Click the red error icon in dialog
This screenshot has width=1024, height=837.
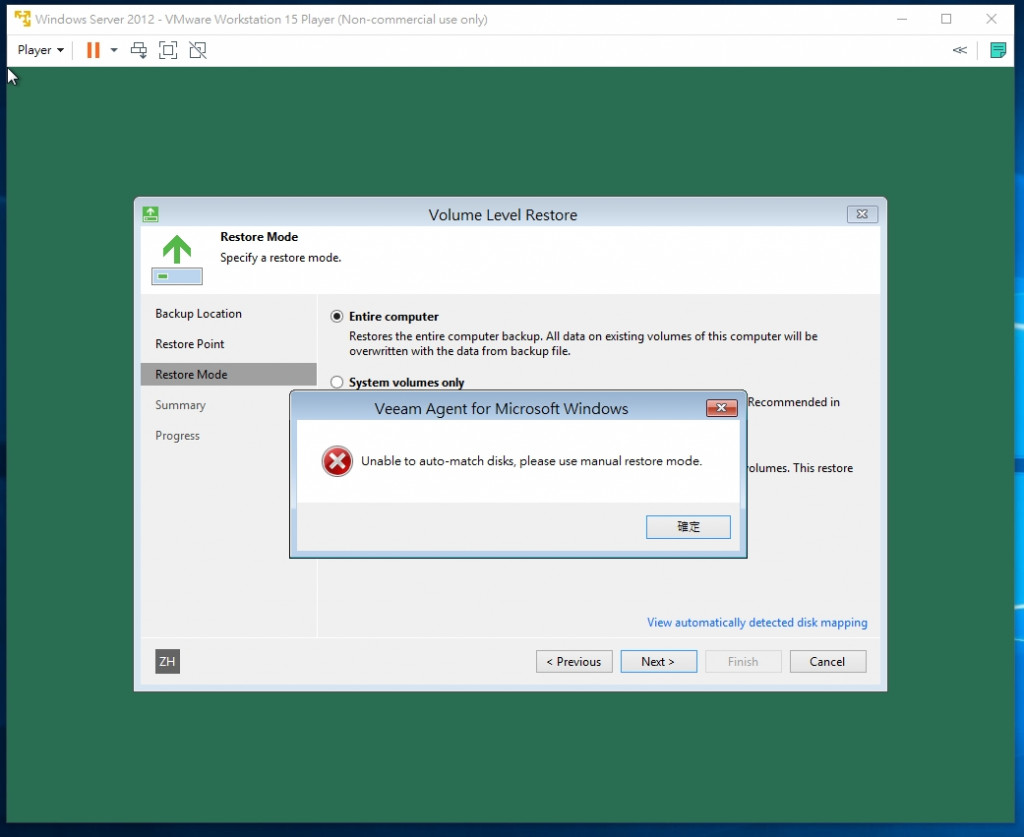(x=337, y=462)
